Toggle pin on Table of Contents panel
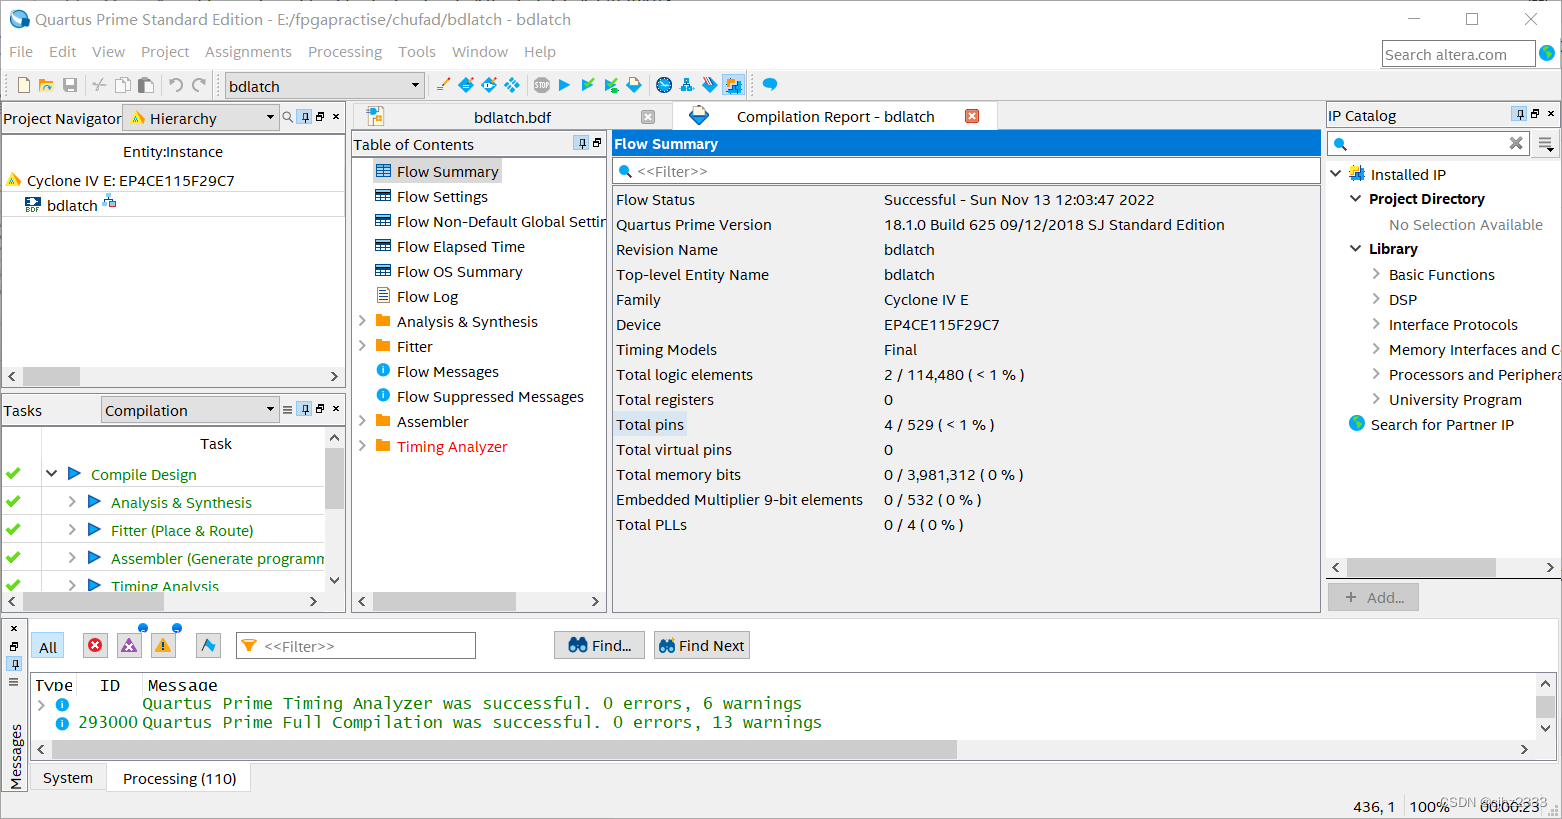This screenshot has width=1562, height=819. 581,143
